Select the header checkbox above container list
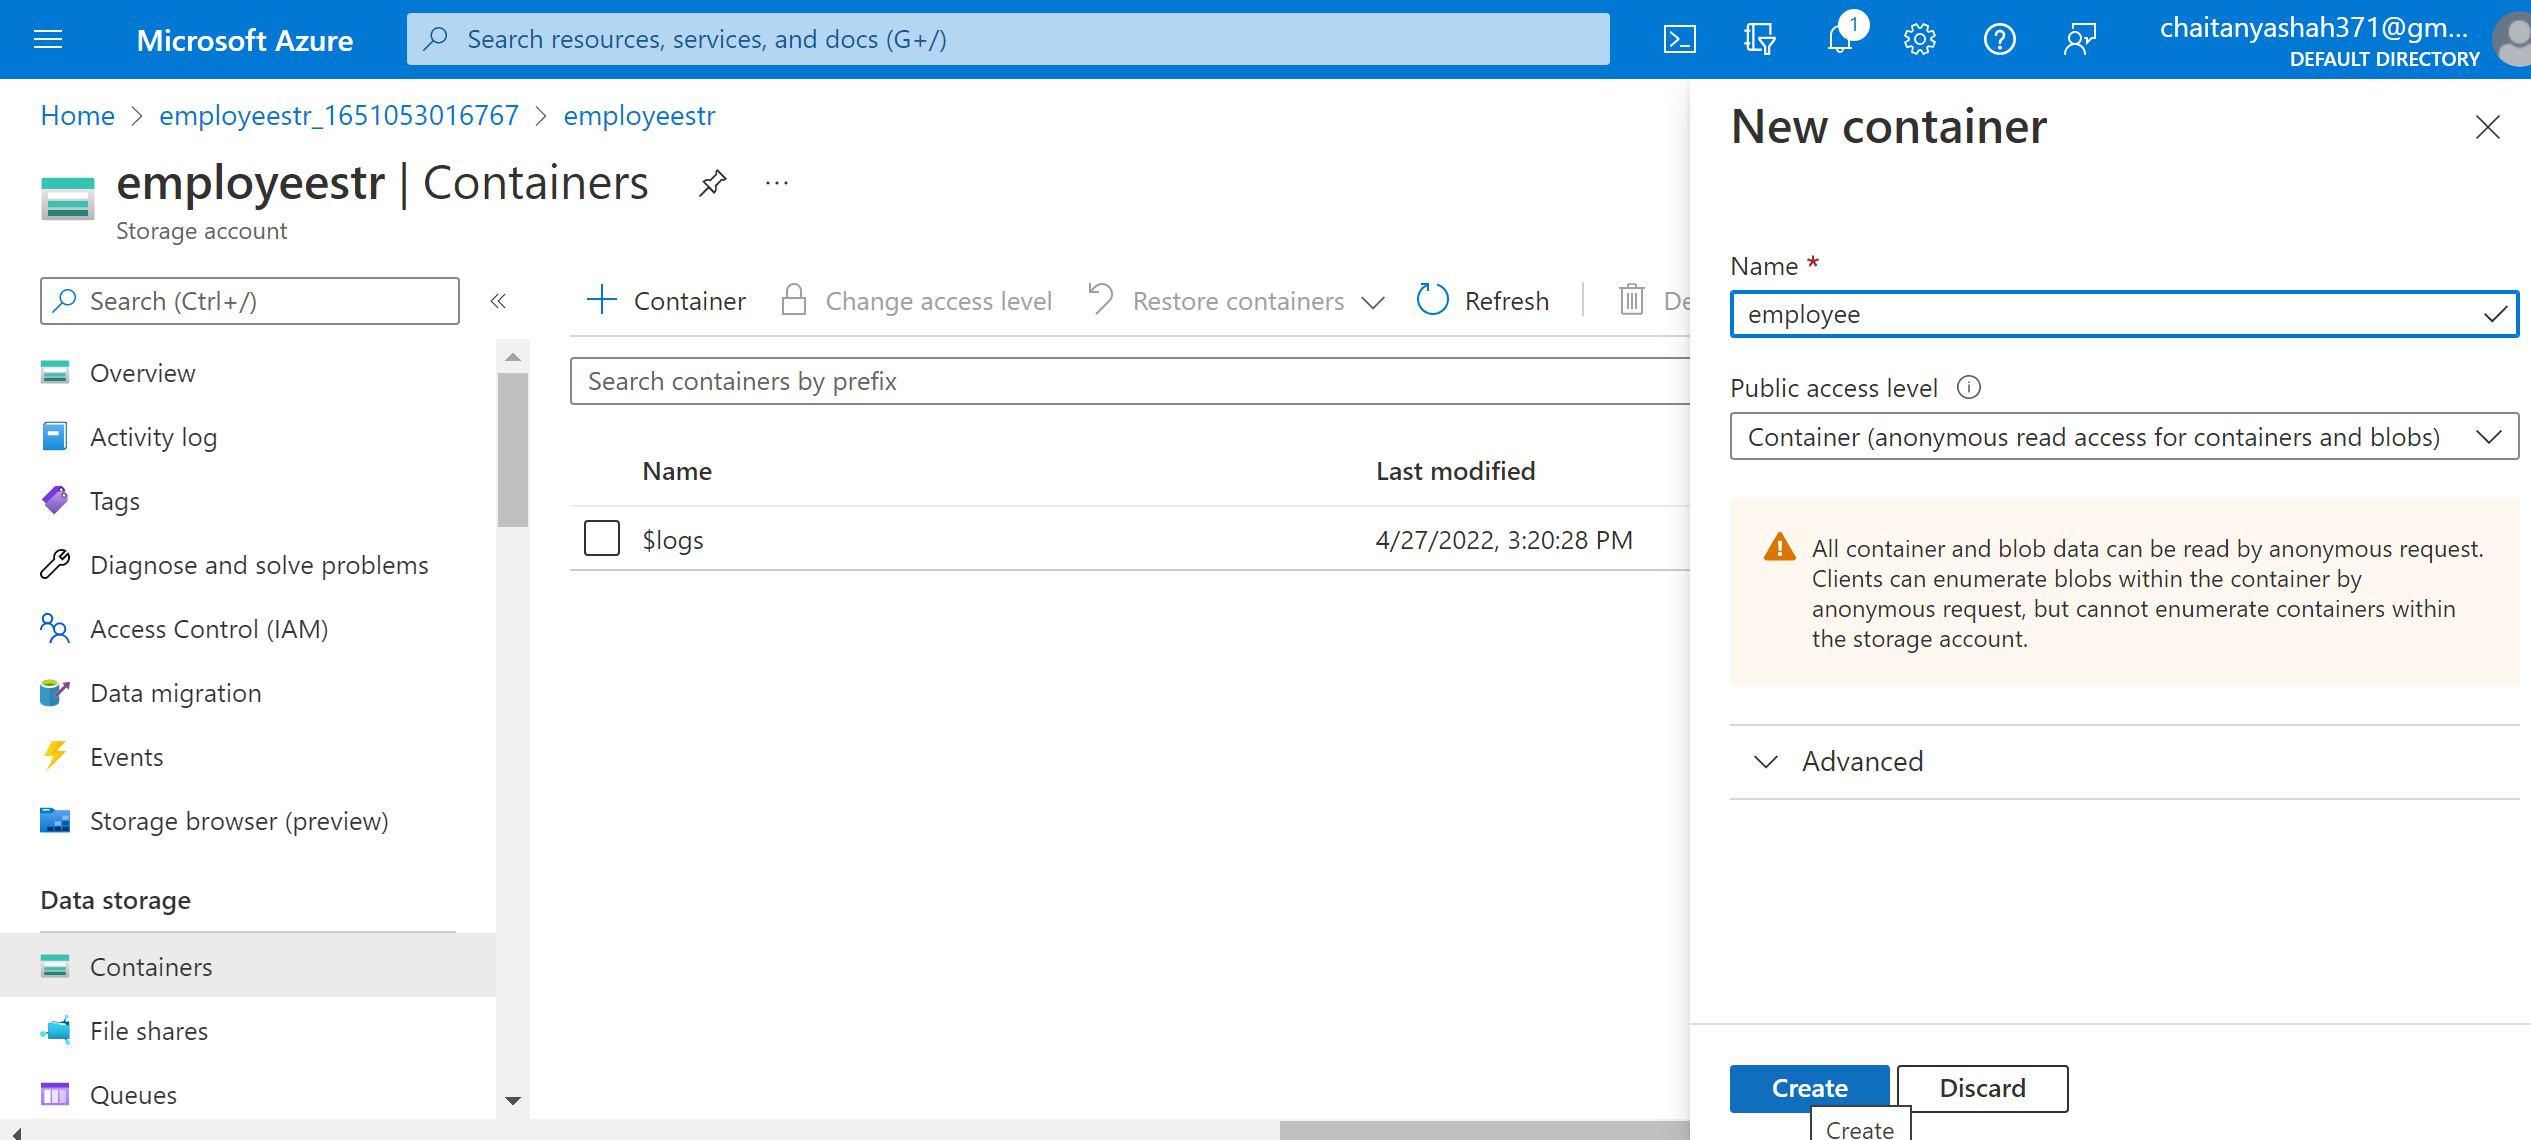This screenshot has height=1140, width=2531. 601,470
